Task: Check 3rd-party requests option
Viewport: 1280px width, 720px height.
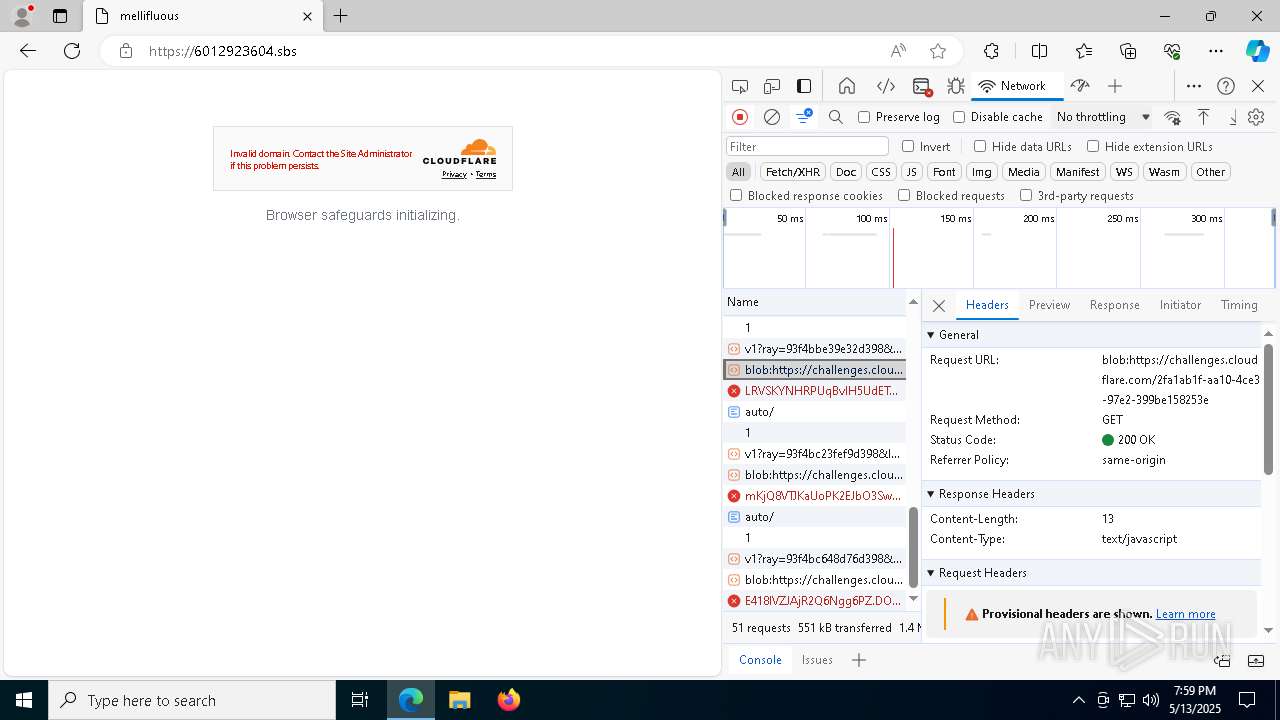Action: 1026,196
